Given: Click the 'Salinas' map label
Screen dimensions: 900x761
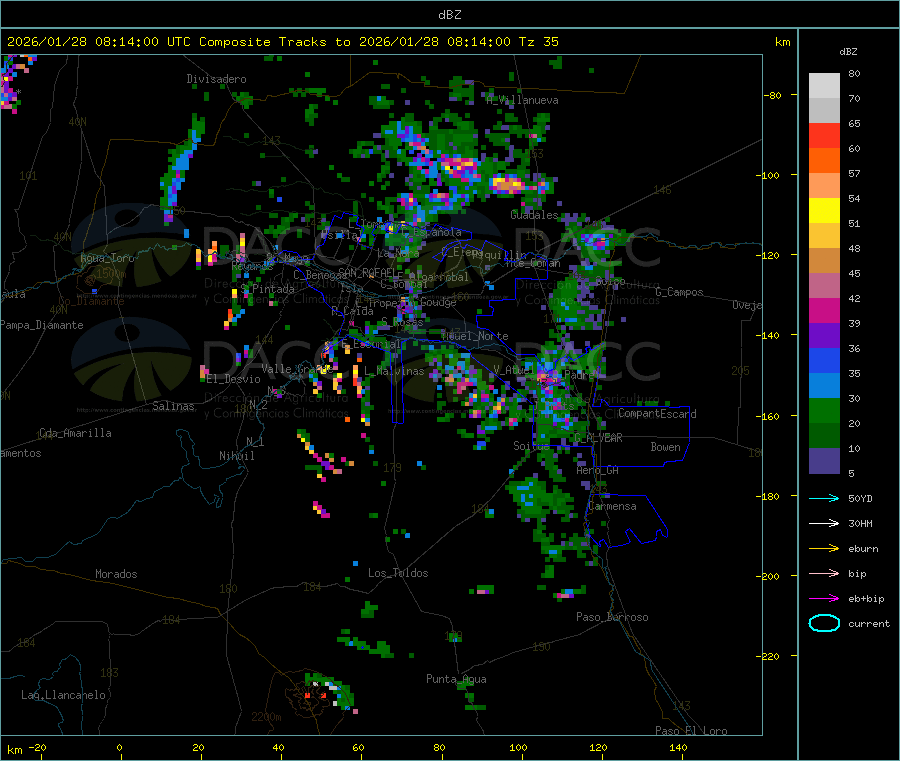Looking at the screenshot, I should click(173, 406).
